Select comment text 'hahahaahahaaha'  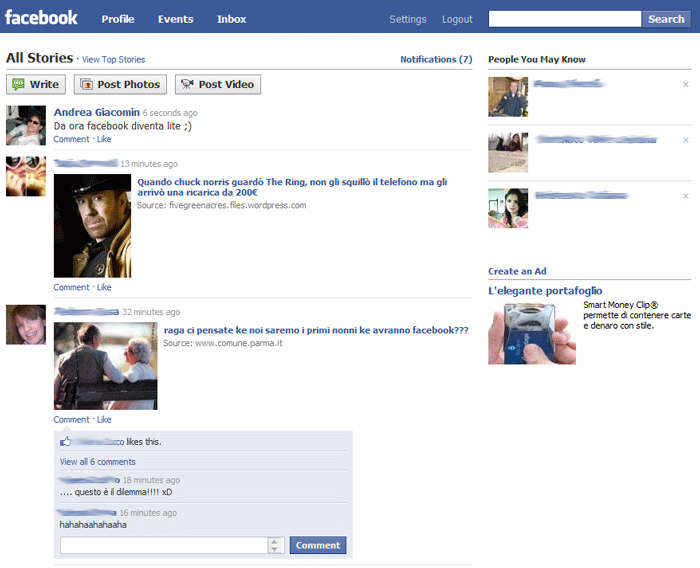(x=93, y=525)
